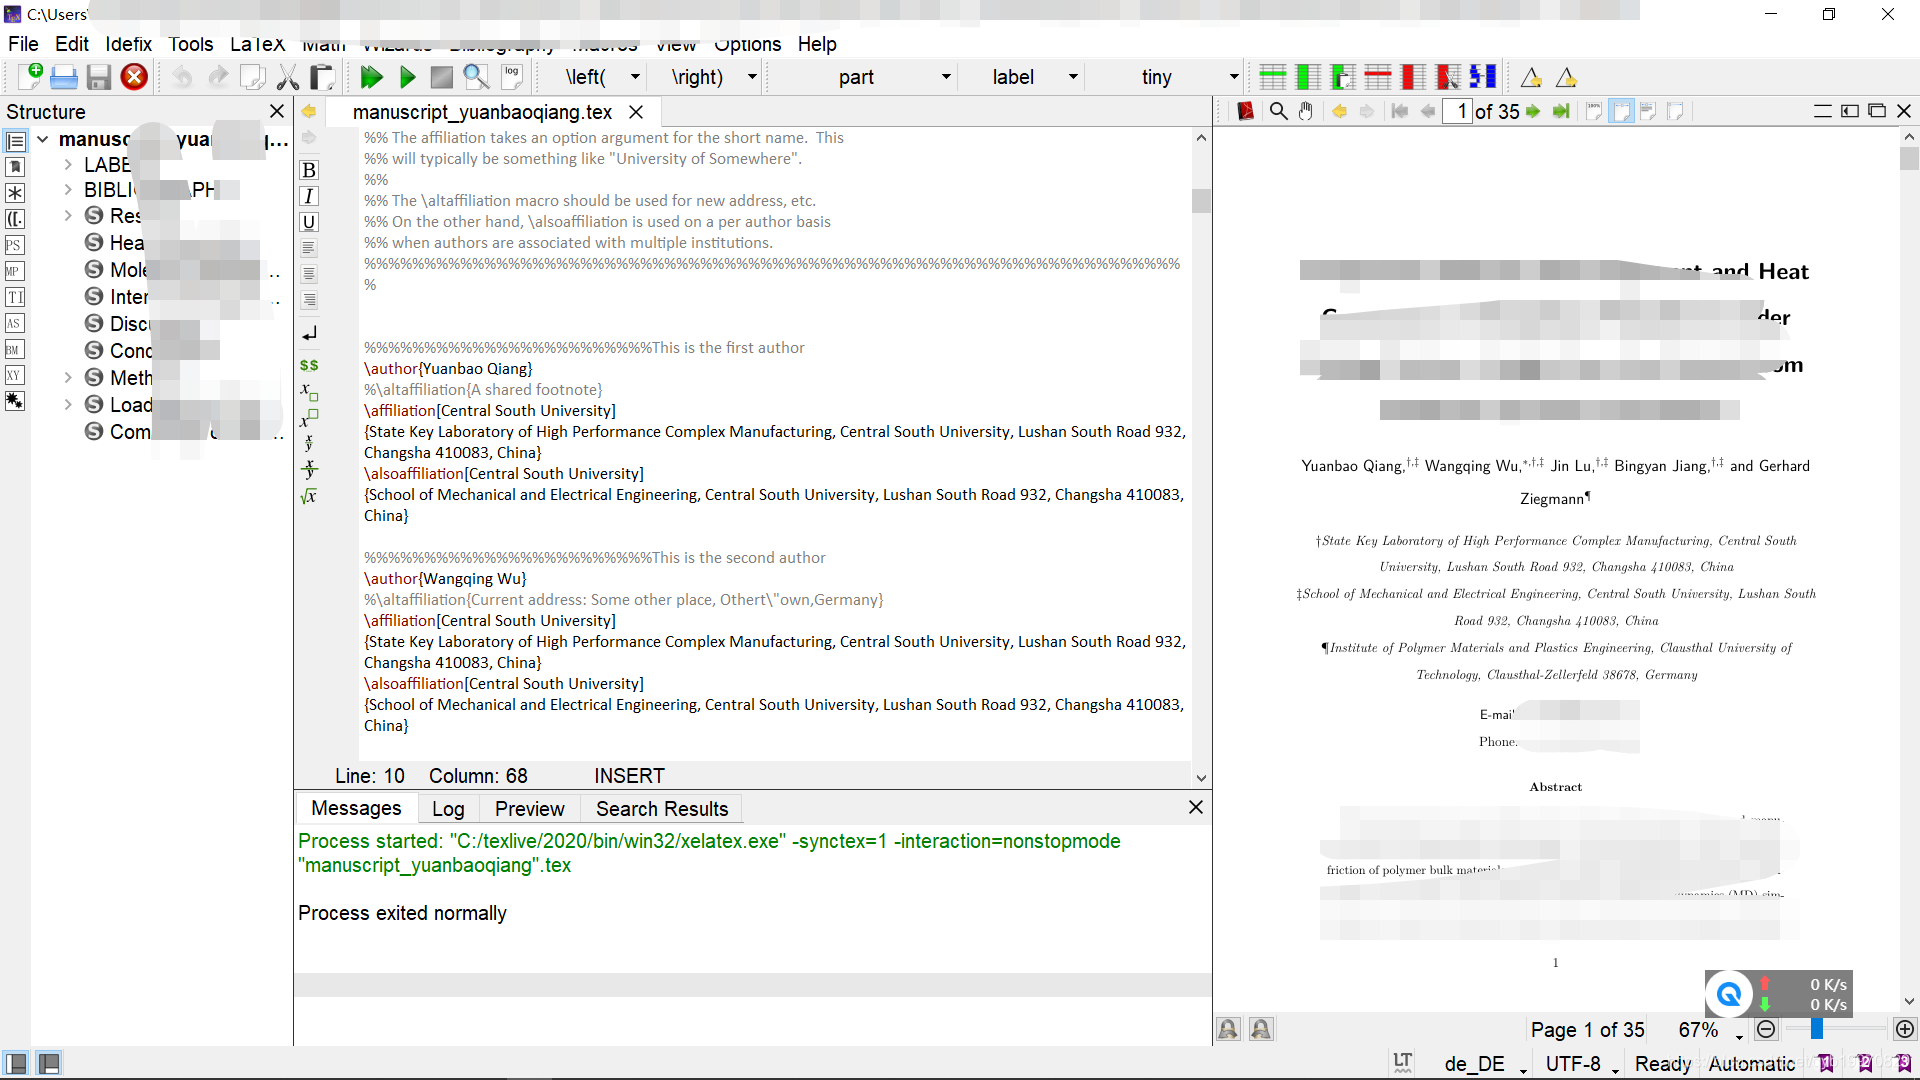
Task: Toggle the hand scroll tool in the PDF viewer
Action: tap(1306, 111)
